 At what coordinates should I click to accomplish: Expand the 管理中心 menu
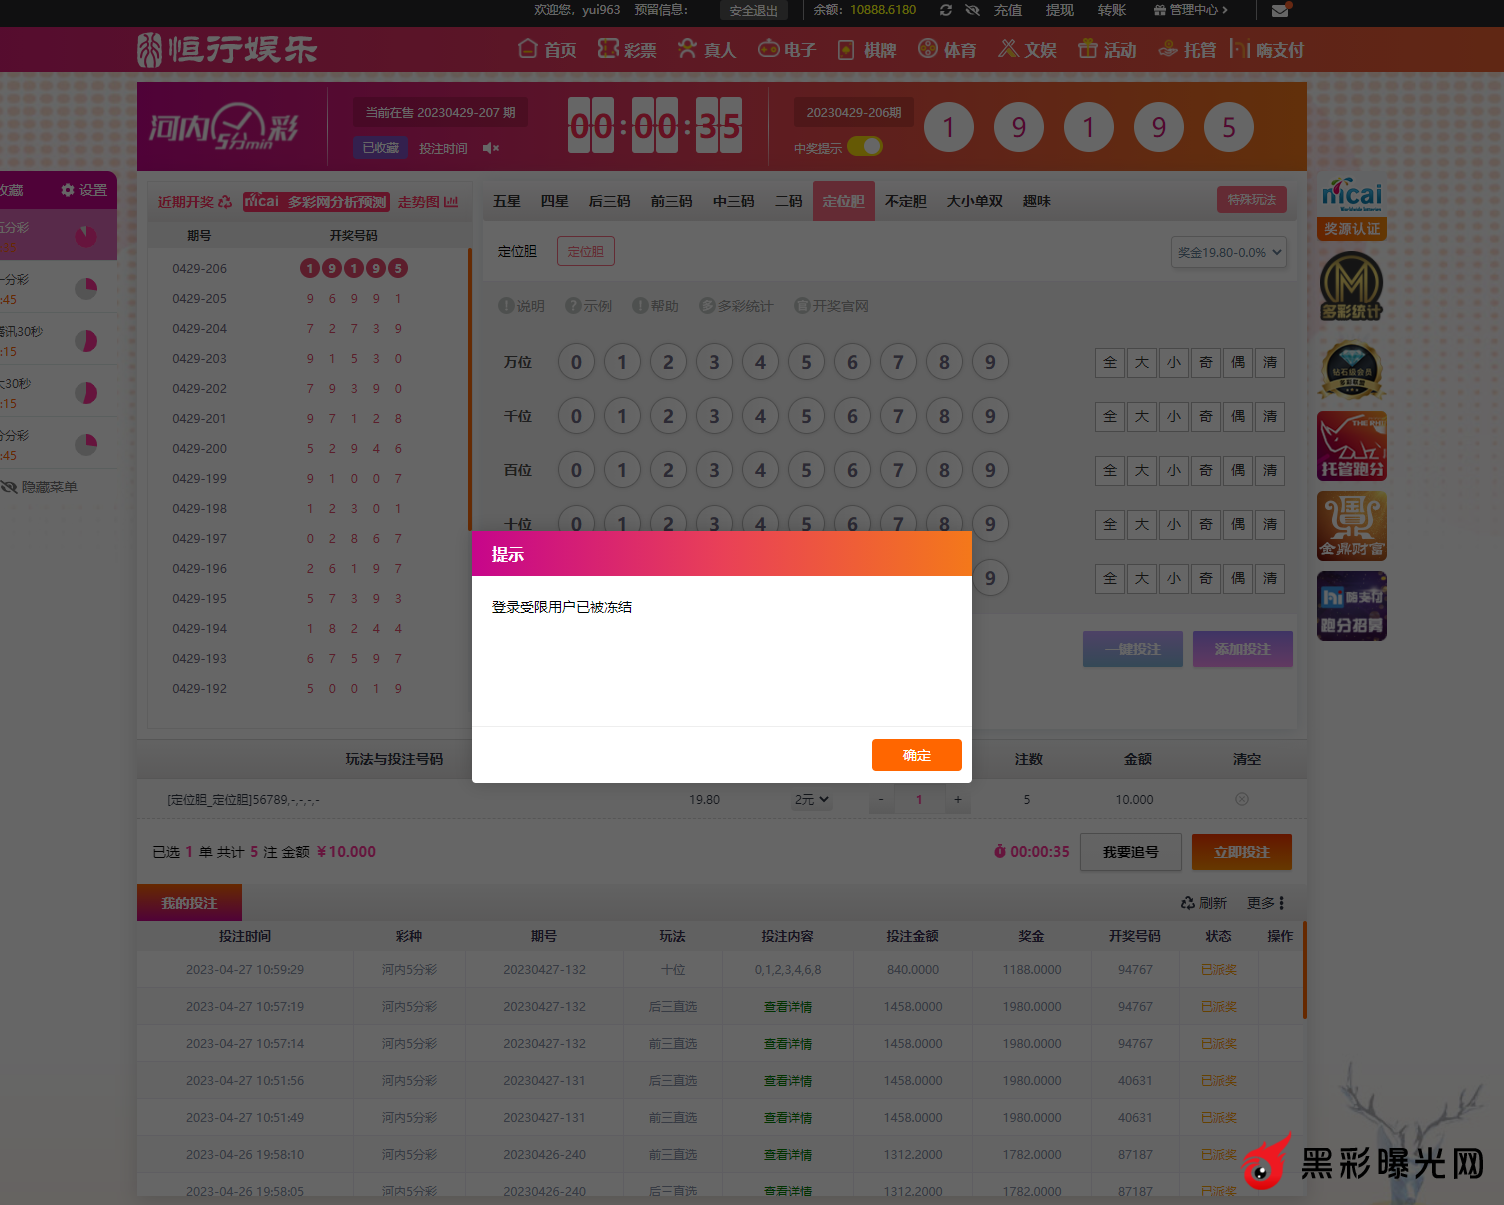[x=1190, y=10]
